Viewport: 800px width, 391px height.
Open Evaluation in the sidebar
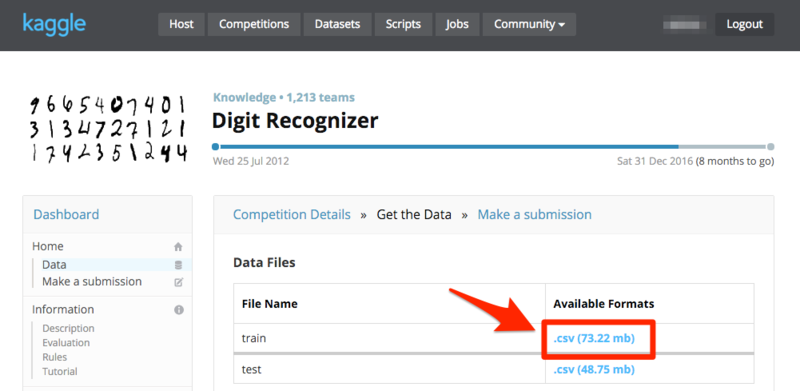(x=66, y=343)
